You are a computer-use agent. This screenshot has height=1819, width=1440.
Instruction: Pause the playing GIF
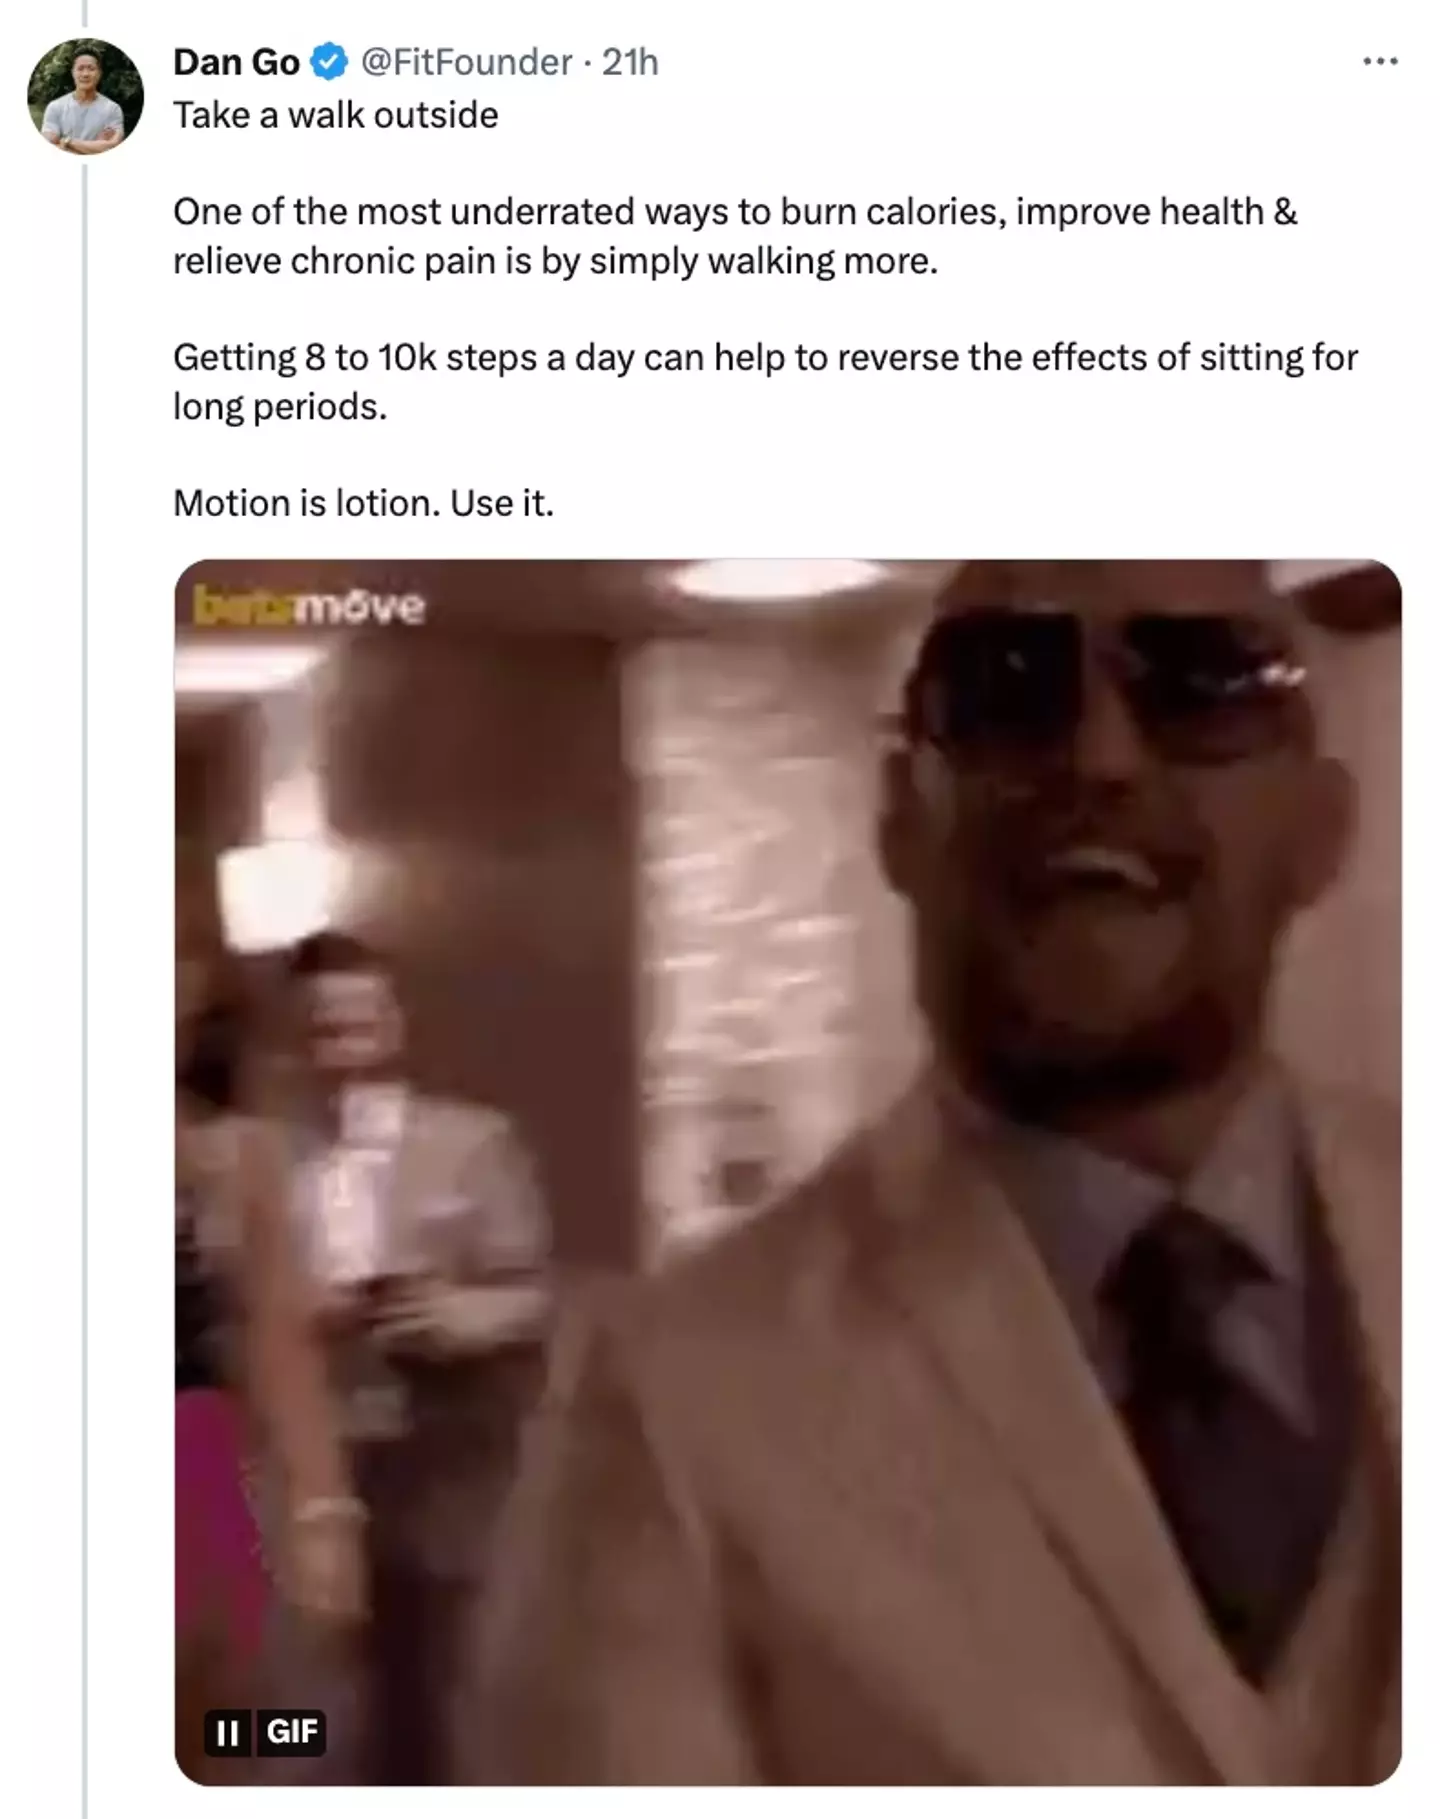(x=228, y=1731)
